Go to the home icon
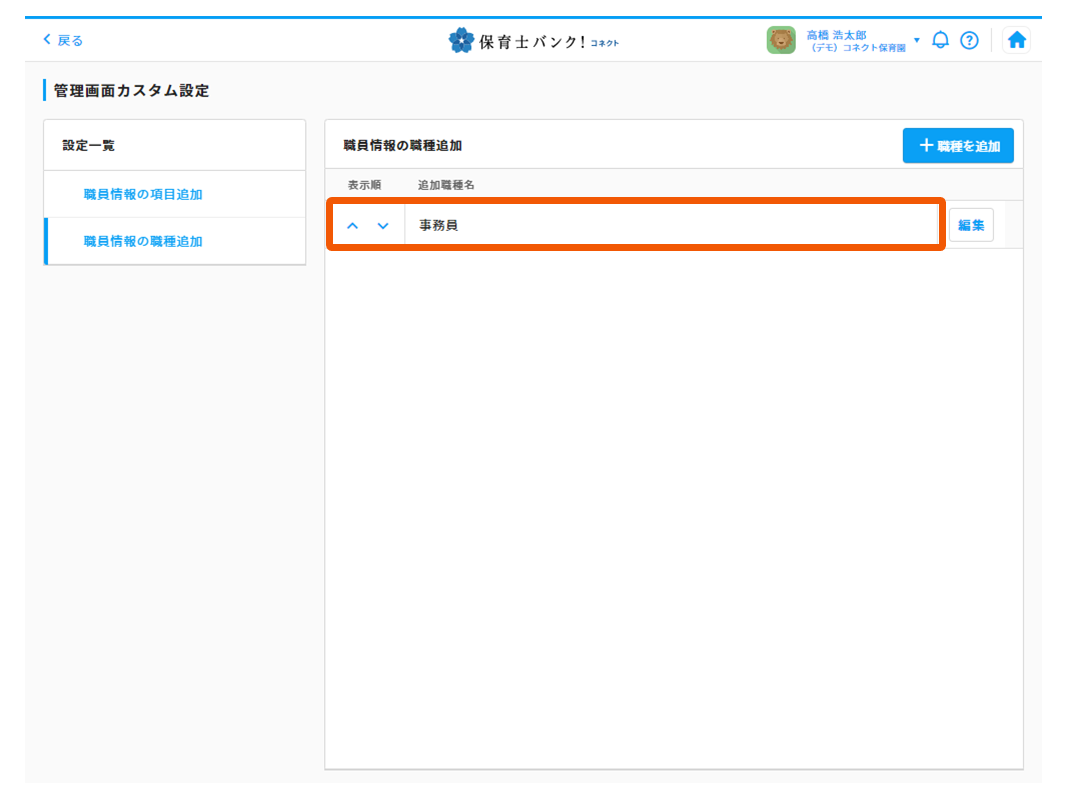Viewport: 1067px width, 800px height. click(1016, 39)
